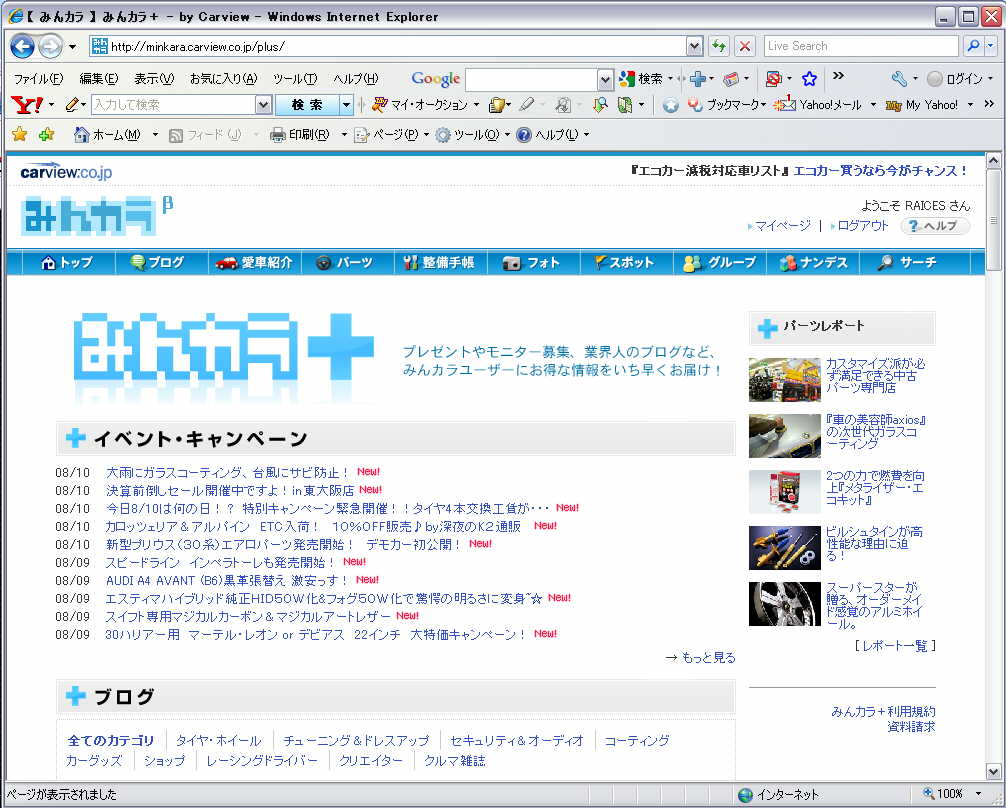
Task: Click the browser Forward arrow button
Action: point(50,46)
